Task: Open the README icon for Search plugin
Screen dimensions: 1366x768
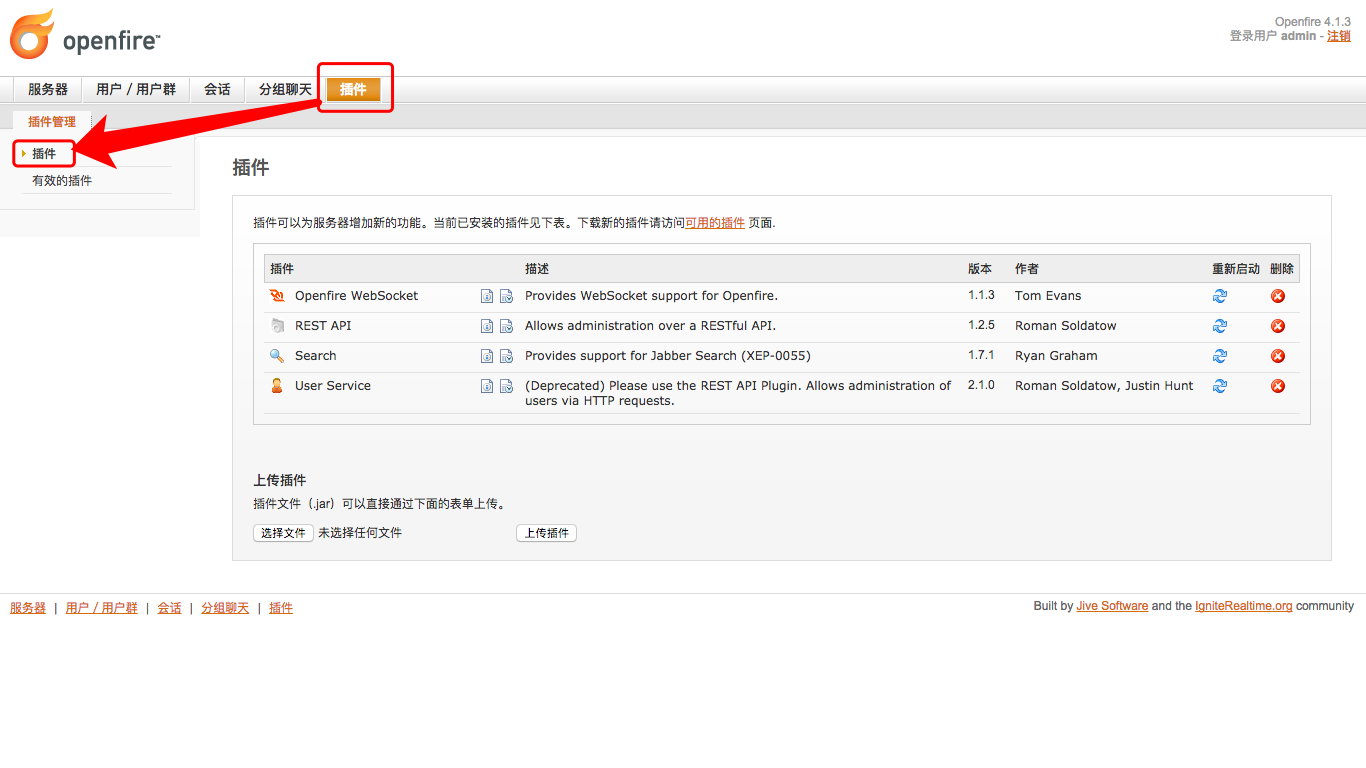Action: 487,356
